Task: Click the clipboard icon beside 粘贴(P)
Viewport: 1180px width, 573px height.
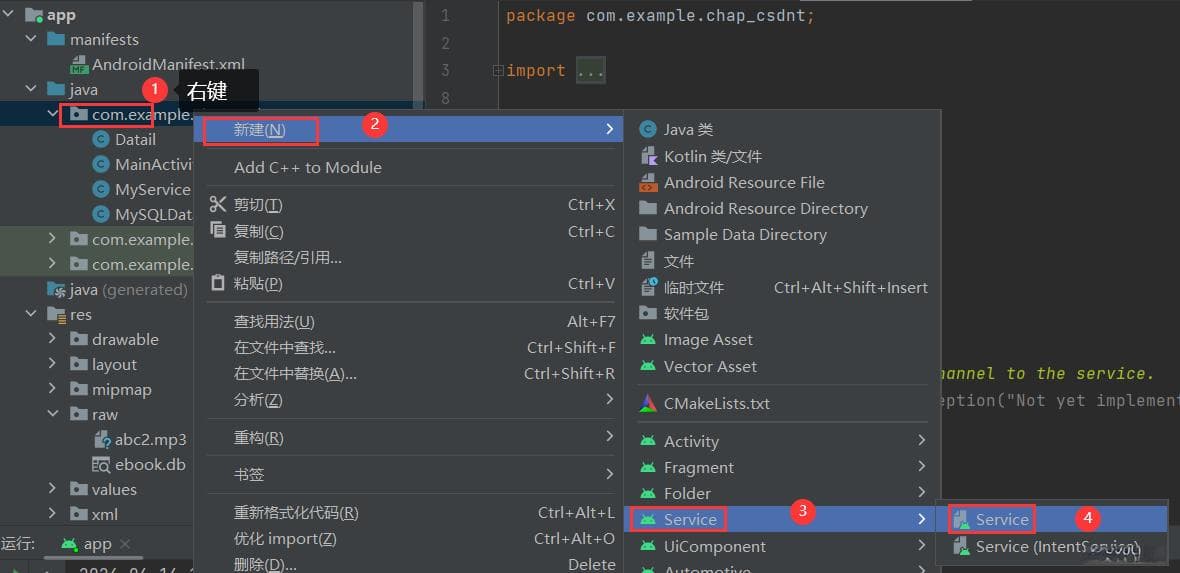Action: (217, 283)
